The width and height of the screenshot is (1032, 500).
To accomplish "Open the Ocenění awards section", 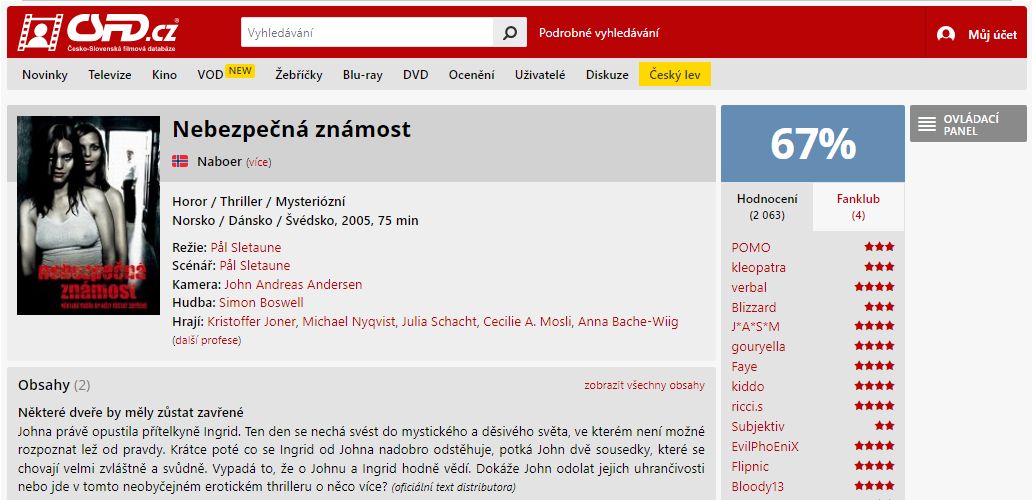I will (x=471, y=75).
